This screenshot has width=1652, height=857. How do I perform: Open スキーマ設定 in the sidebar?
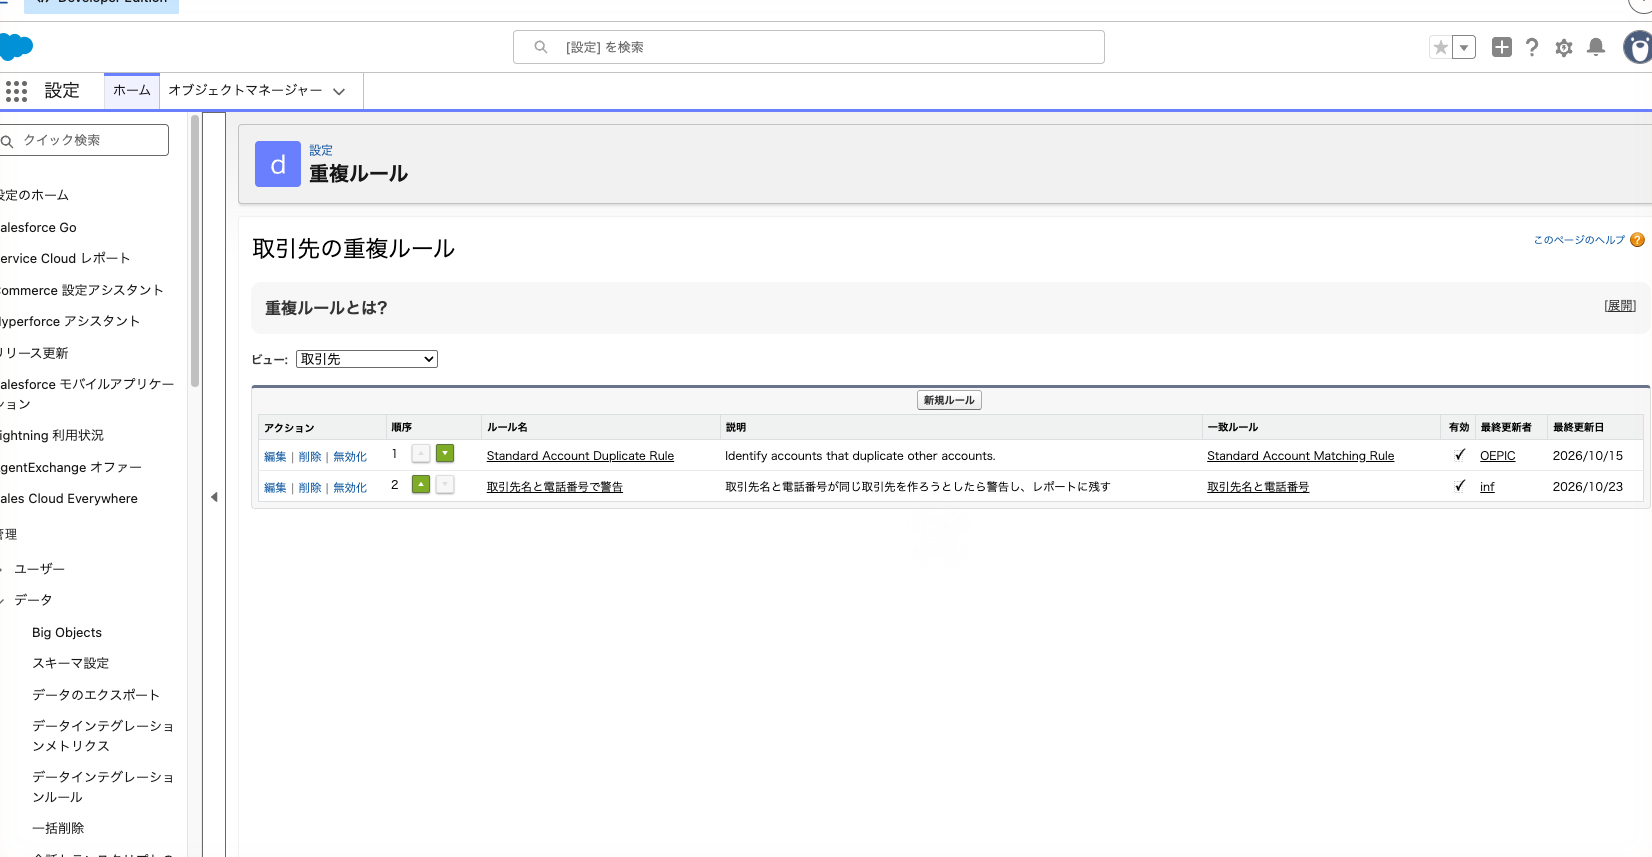tap(71, 663)
